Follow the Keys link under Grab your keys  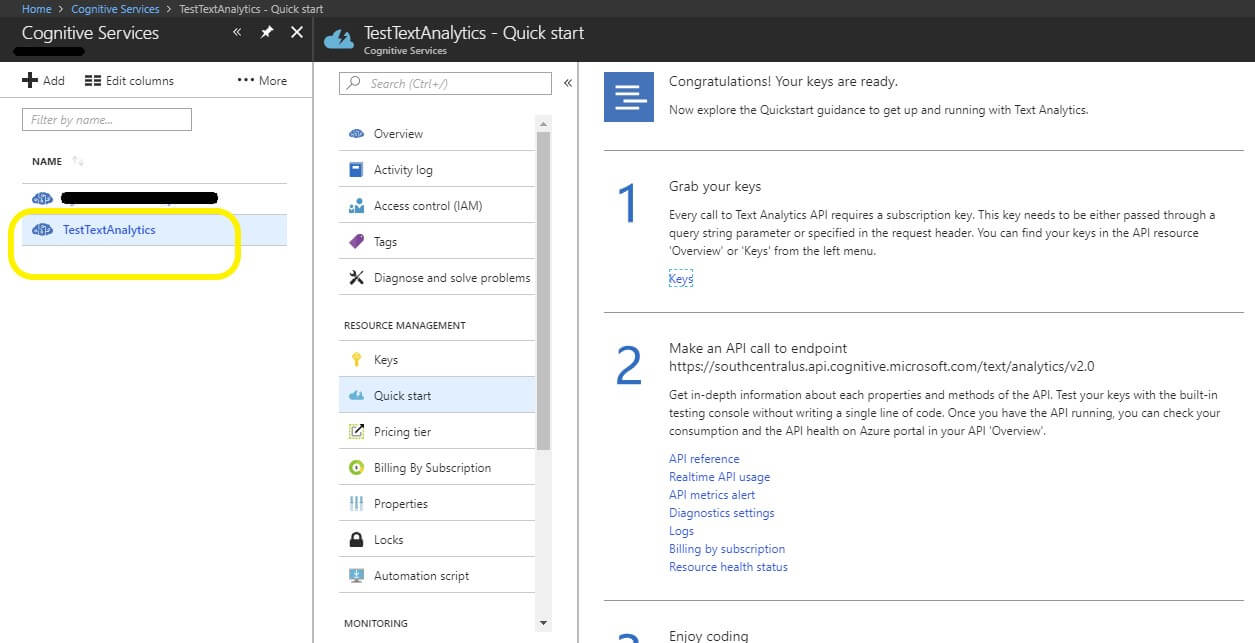681,280
